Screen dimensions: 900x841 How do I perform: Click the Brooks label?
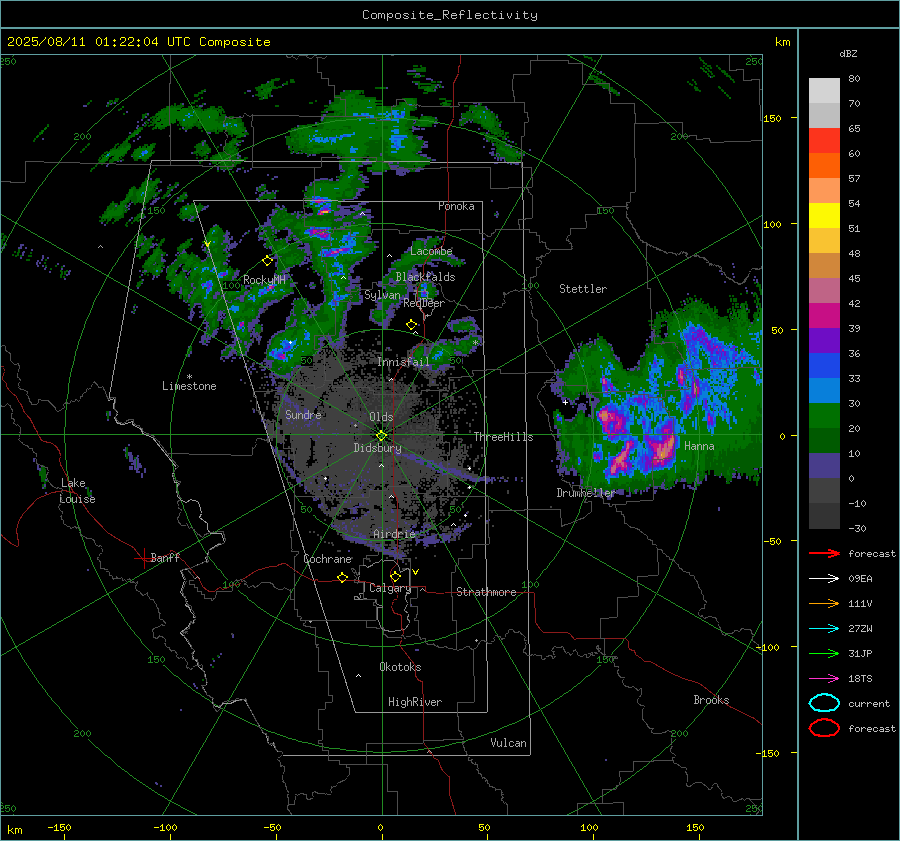[711, 700]
